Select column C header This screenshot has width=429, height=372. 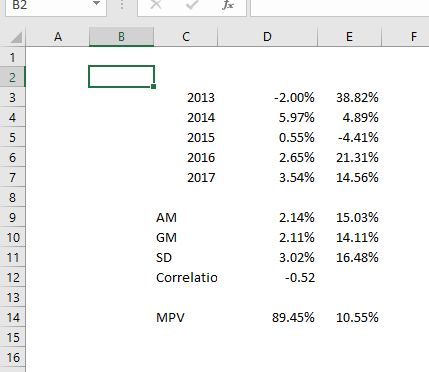tap(186, 37)
